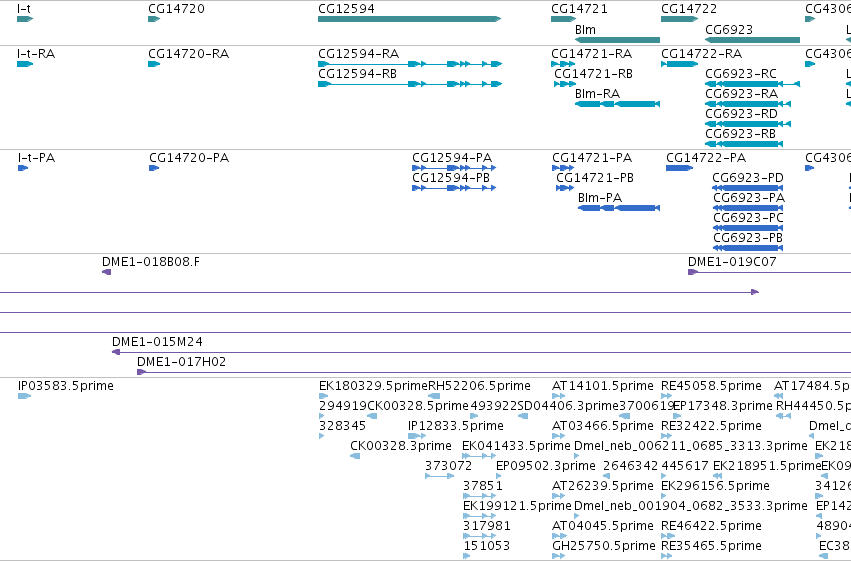Click the EK296156.5prime EST label
Screen dimensions: 851x561
[x=715, y=486]
